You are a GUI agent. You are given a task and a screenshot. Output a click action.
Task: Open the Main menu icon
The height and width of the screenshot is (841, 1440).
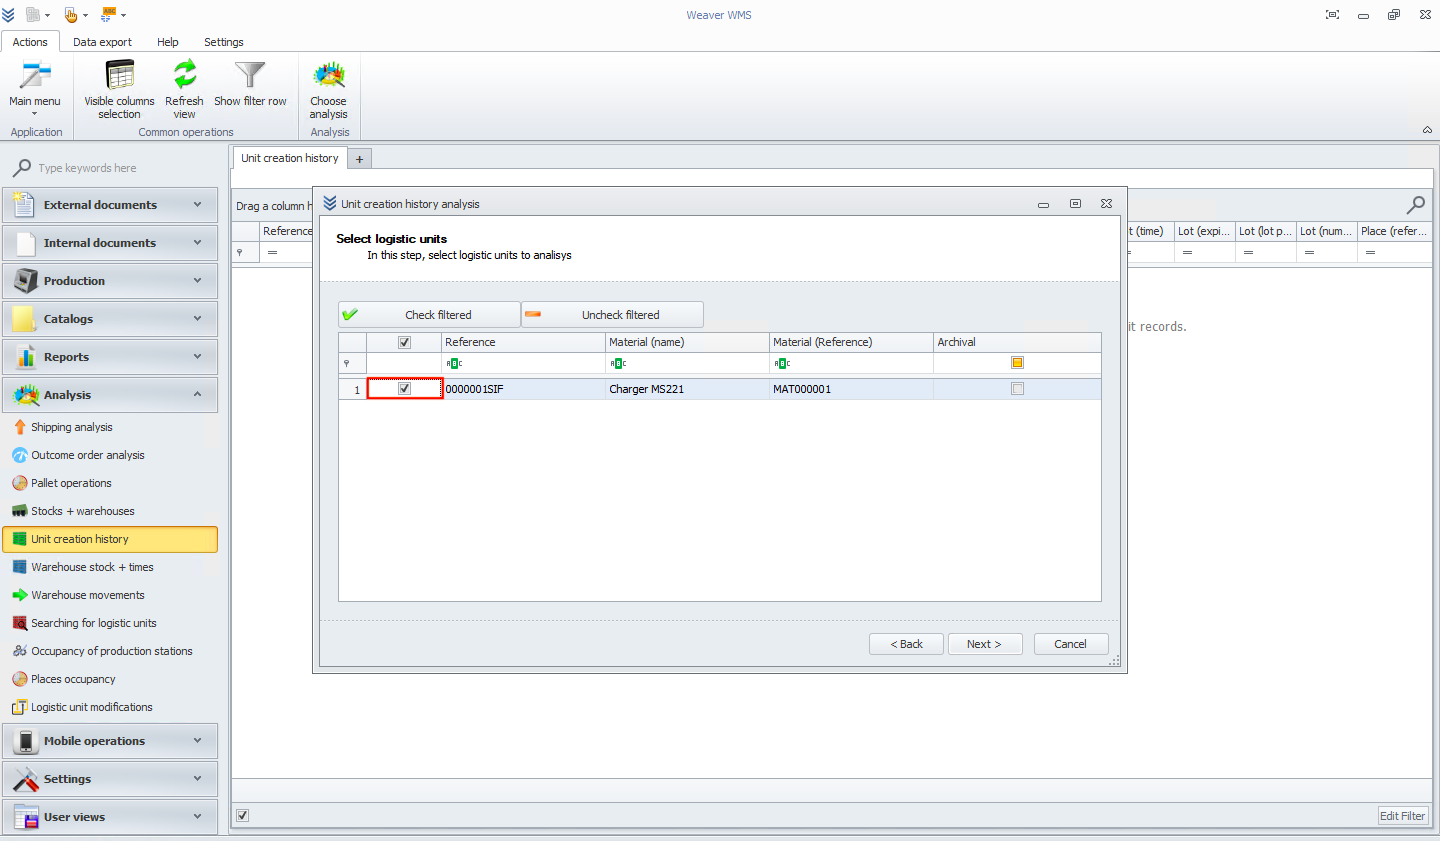(x=35, y=77)
